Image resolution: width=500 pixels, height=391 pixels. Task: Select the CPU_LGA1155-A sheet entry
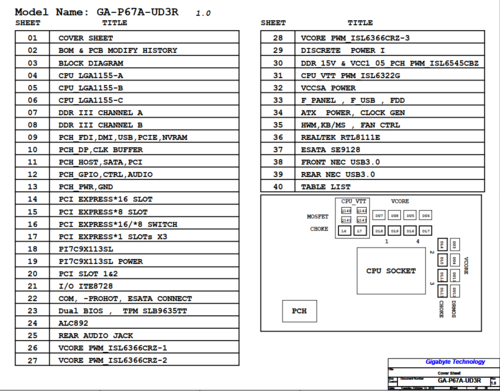[x=127, y=75]
